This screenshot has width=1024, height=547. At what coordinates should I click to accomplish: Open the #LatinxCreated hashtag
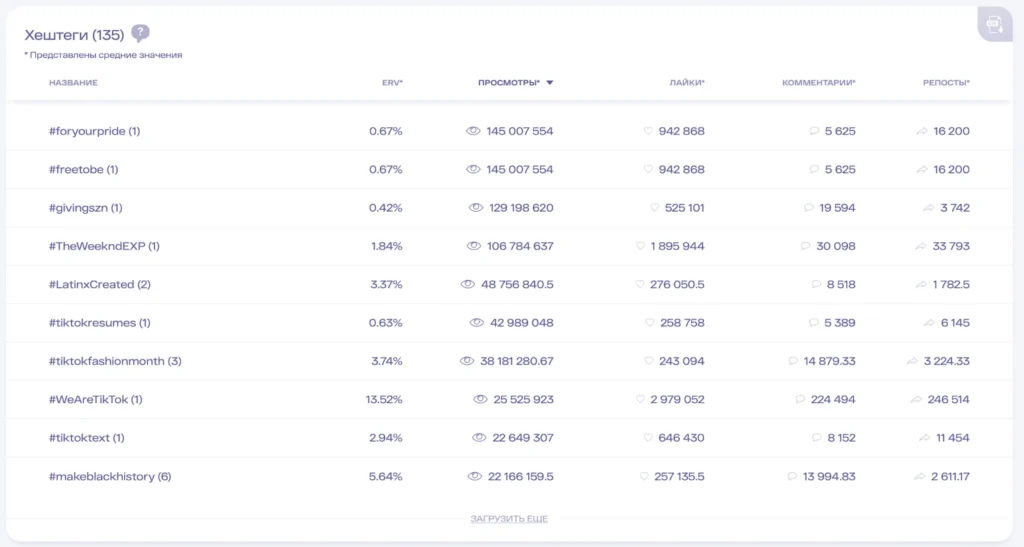(x=100, y=285)
